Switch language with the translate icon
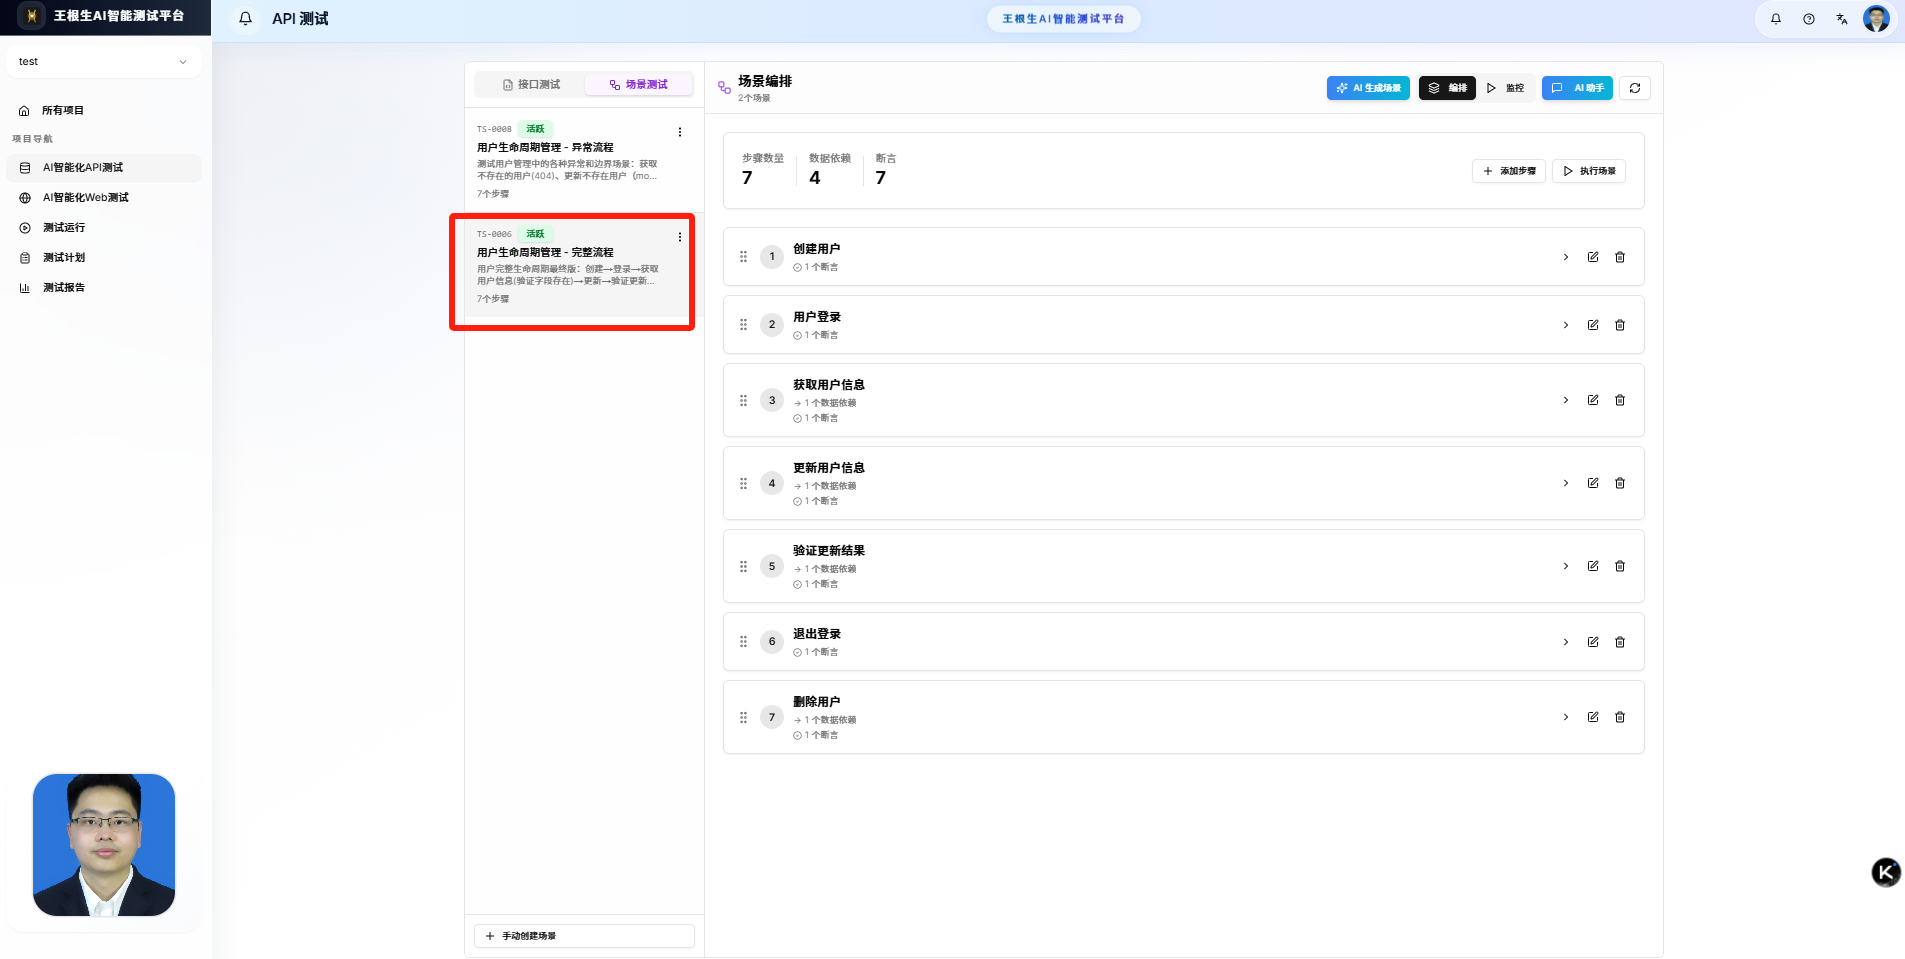 pos(1842,18)
